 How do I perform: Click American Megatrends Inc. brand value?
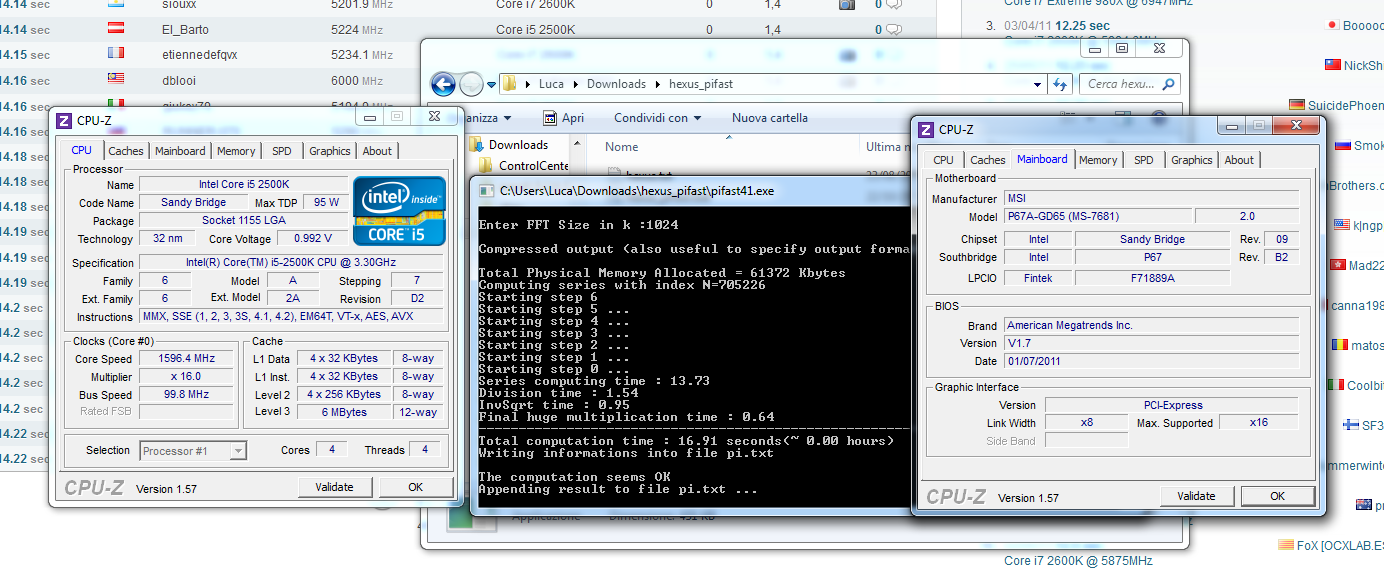click(x=1151, y=325)
